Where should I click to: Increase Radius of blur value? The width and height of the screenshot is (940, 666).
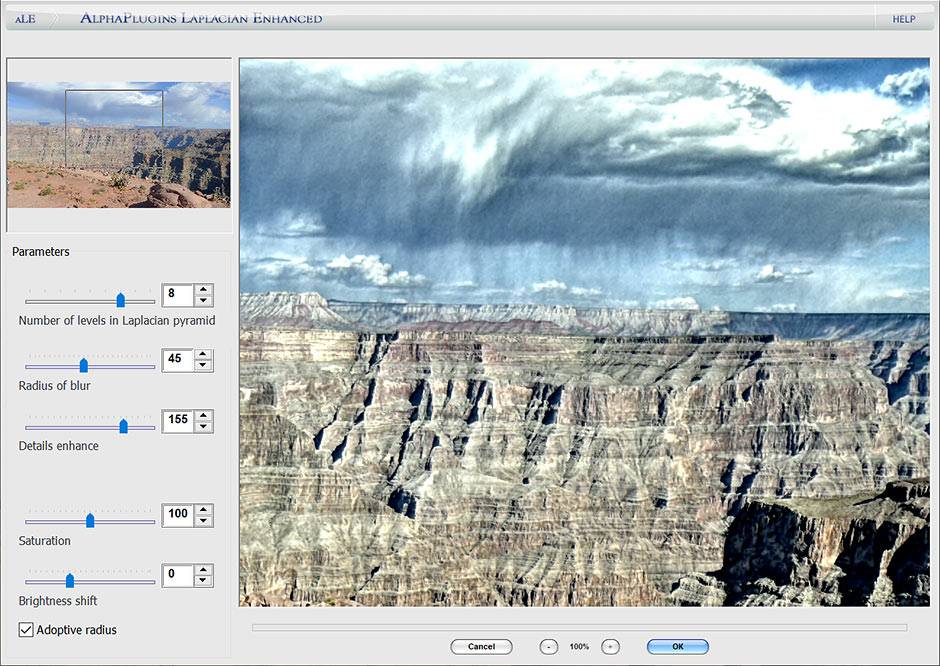[x=204, y=355]
